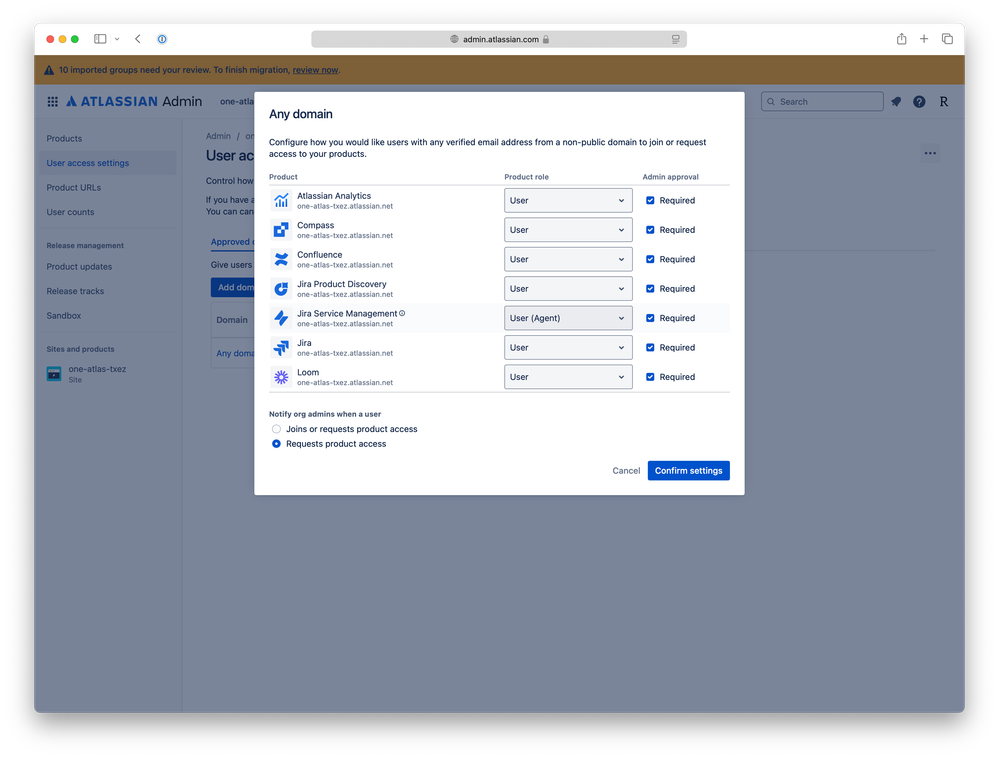Open the R profile avatar
This screenshot has width=999, height=758.
pyautogui.click(x=944, y=102)
